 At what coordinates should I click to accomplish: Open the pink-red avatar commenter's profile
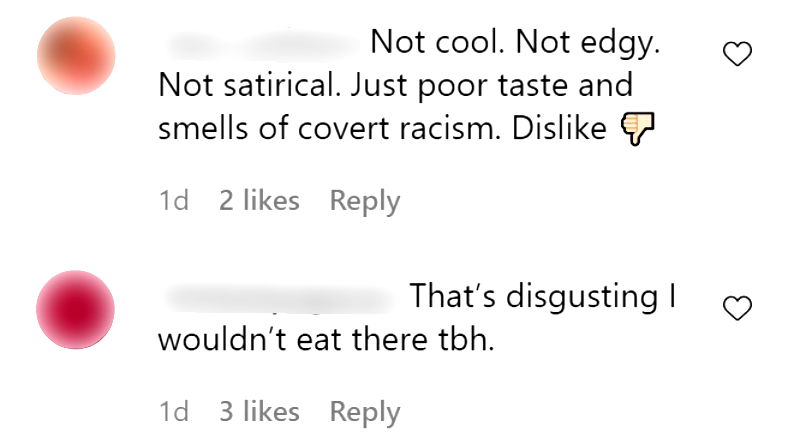click(x=76, y=310)
